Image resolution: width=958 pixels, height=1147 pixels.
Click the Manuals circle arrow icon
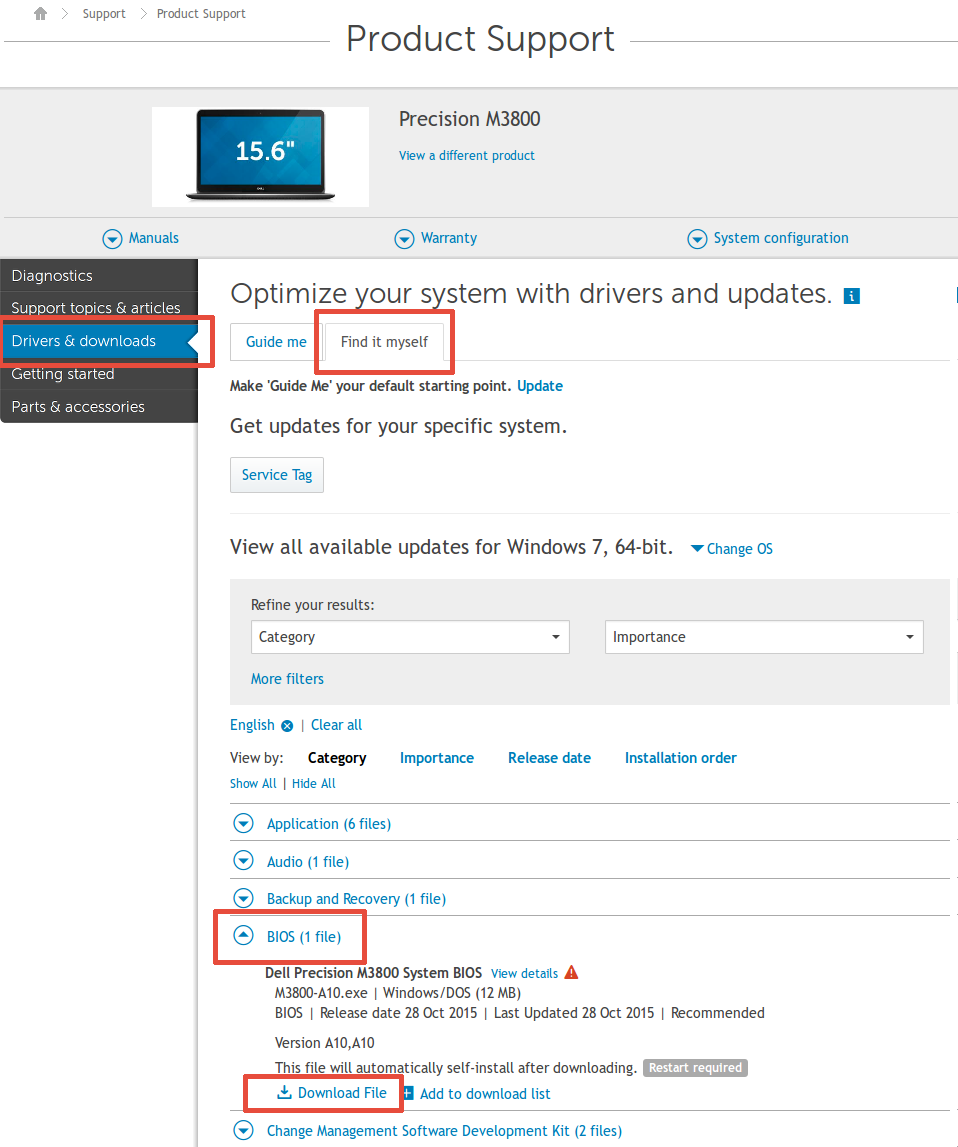point(112,238)
